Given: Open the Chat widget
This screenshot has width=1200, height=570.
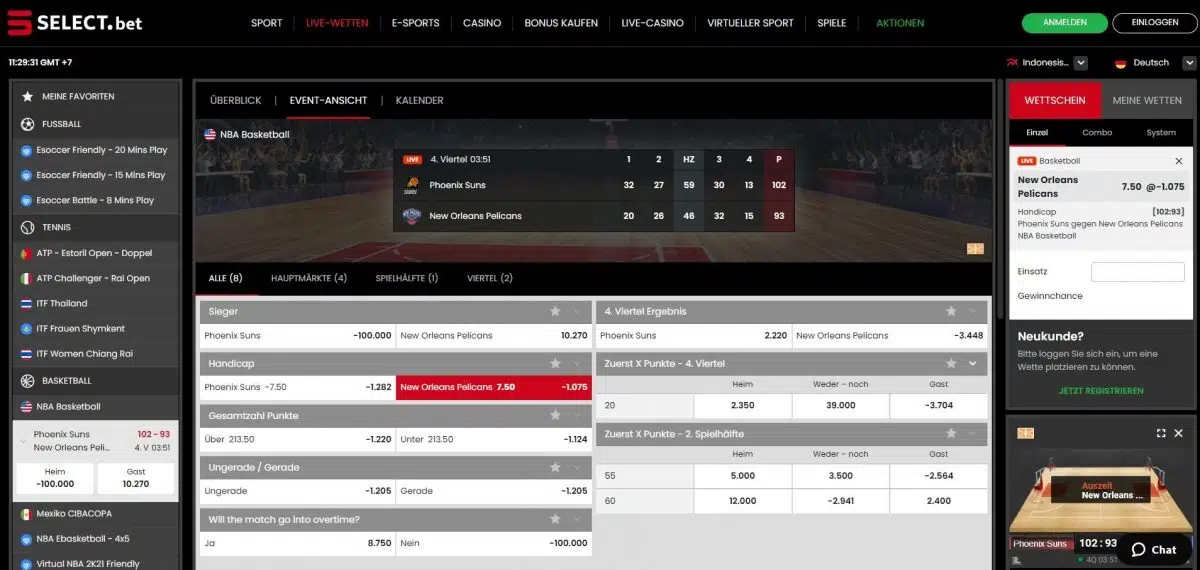Looking at the screenshot, I should 1153,549.
